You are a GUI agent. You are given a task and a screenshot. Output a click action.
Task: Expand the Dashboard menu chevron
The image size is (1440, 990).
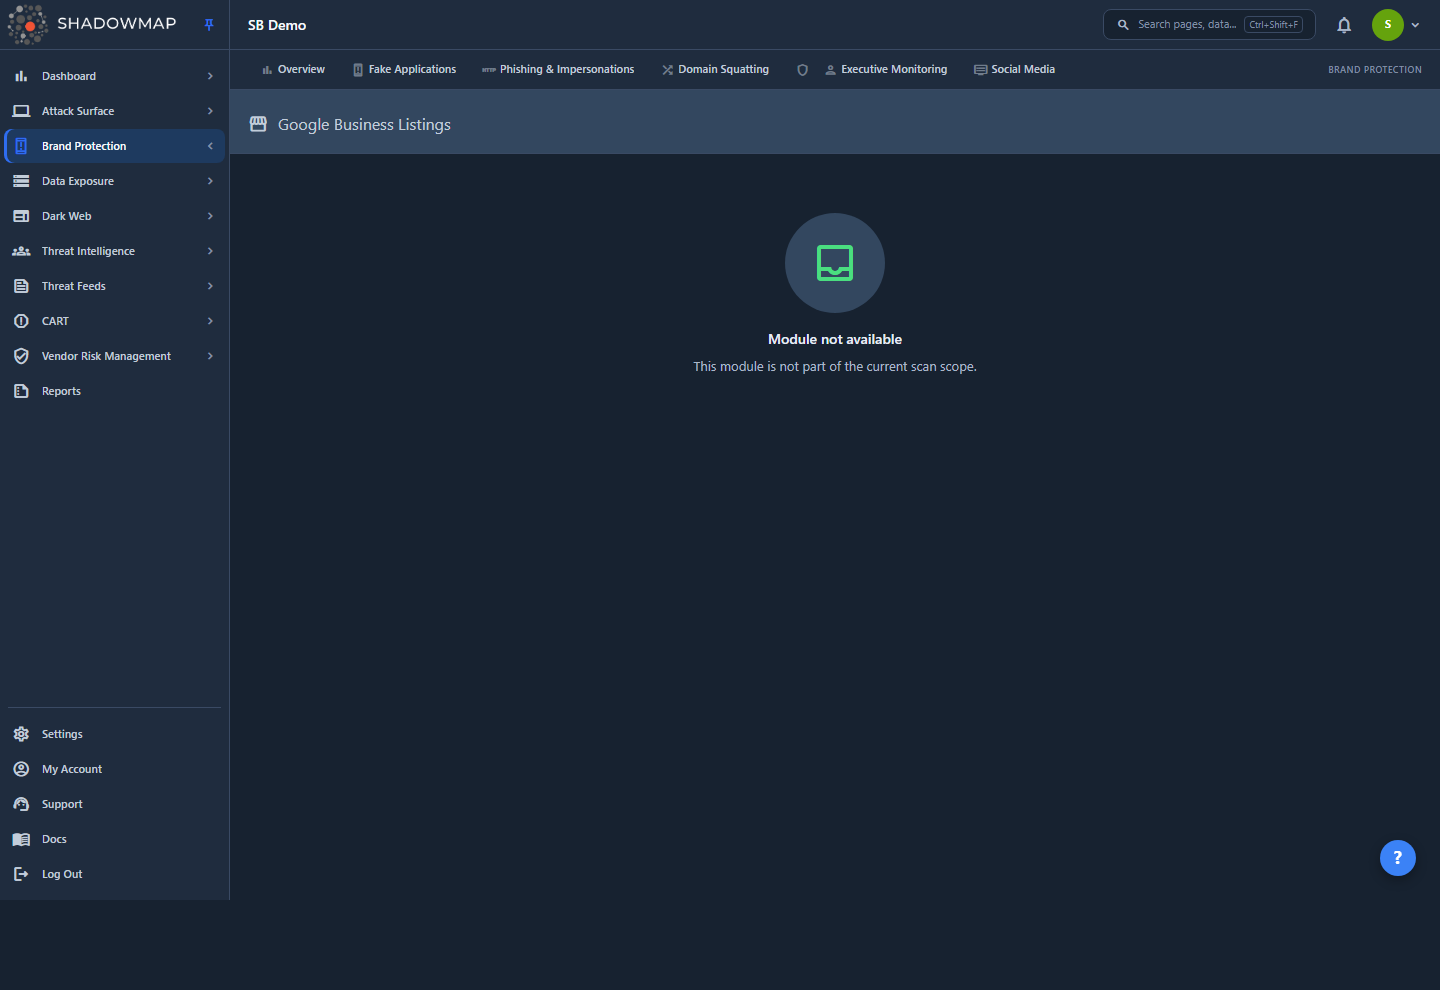click(x=210, y=76)
